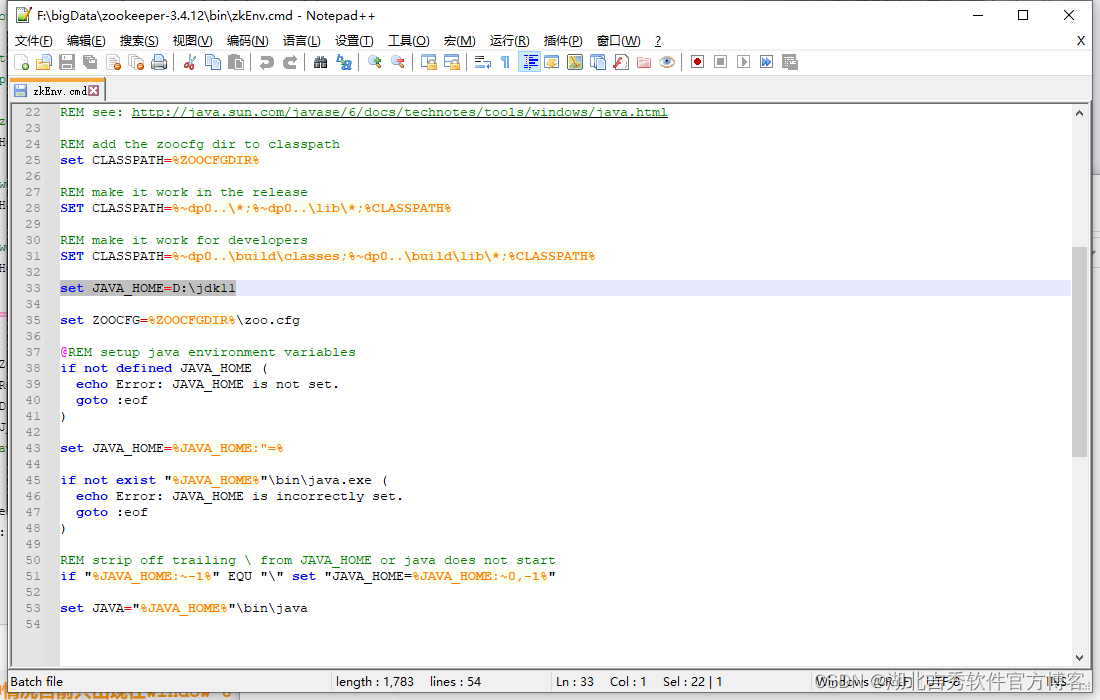Click the 'set JAVA_HOME=D:\jdk11' line
The width and height of the screenshot is (1100, 700).
tap(148, 288)
